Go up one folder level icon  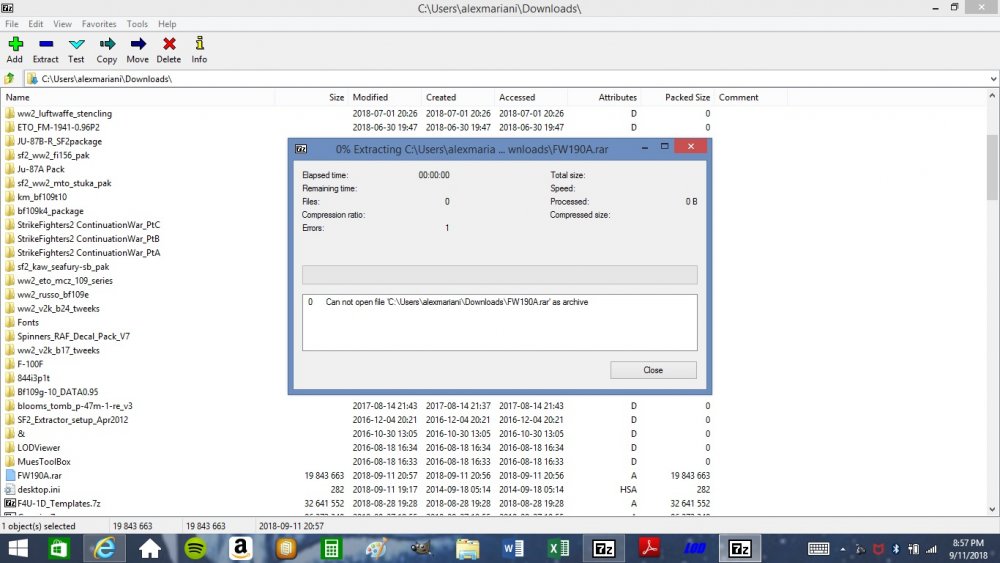10,79
